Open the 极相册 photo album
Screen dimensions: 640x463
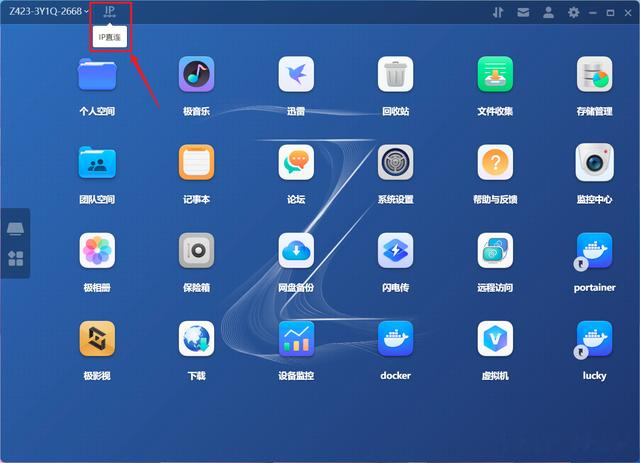tap(97, 250)
